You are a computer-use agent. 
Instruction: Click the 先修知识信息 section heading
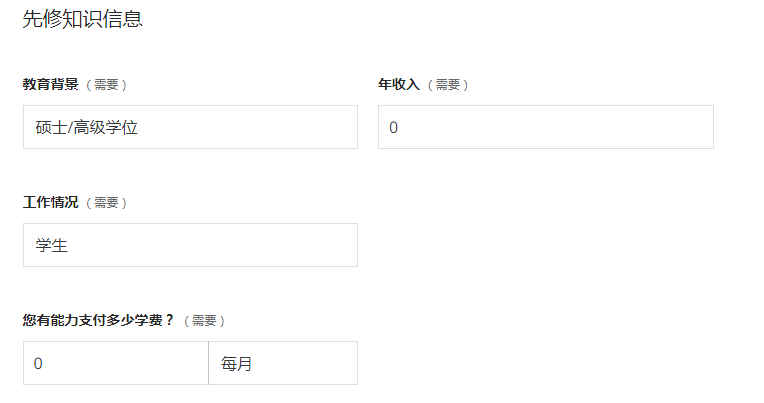pyautogui.click(x=82, y=19)
